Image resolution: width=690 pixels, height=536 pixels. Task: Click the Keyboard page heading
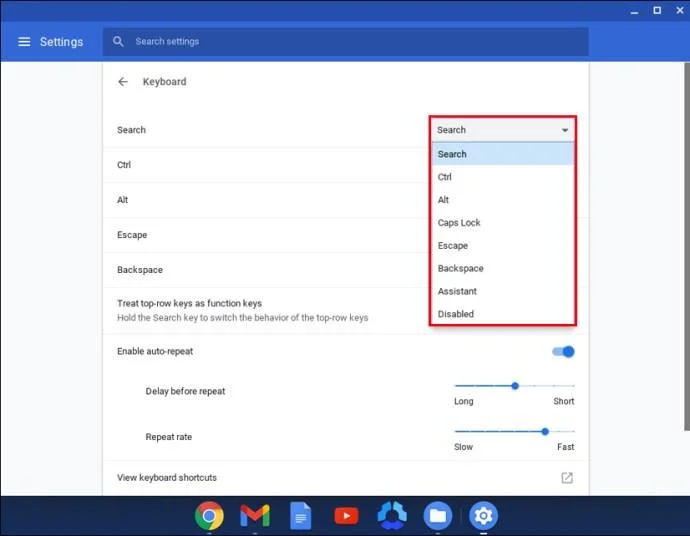pyautogui.click(x=165, y=82)
